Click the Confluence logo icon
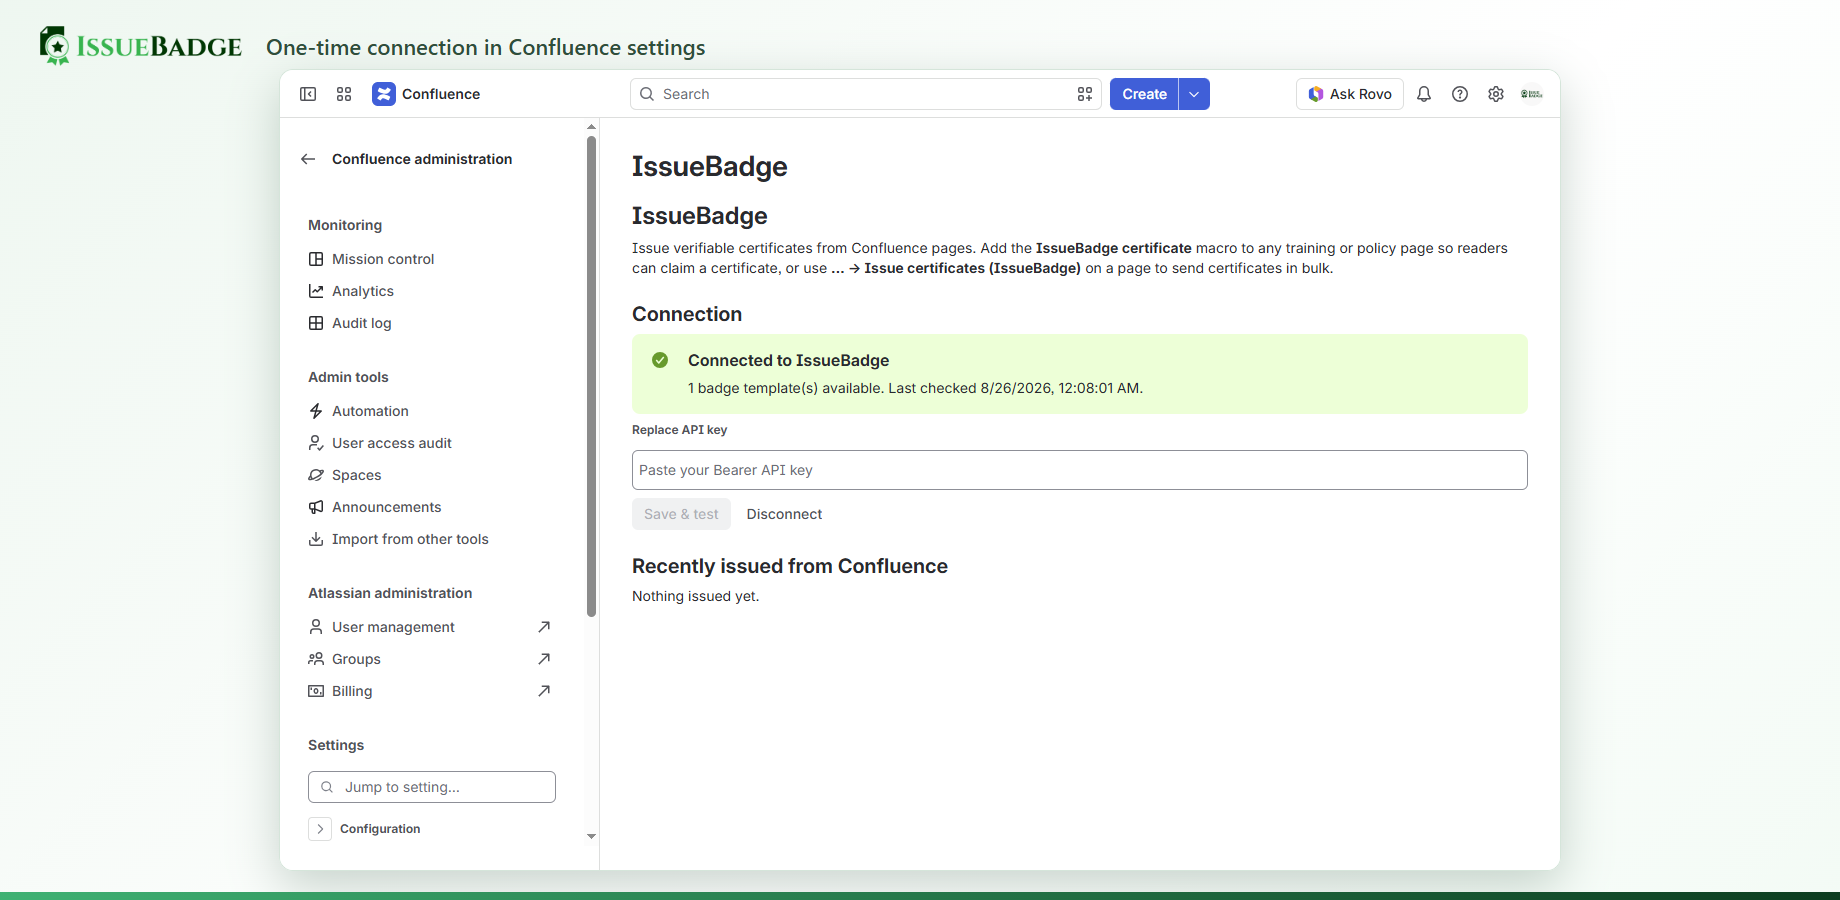 coord(384,94)
